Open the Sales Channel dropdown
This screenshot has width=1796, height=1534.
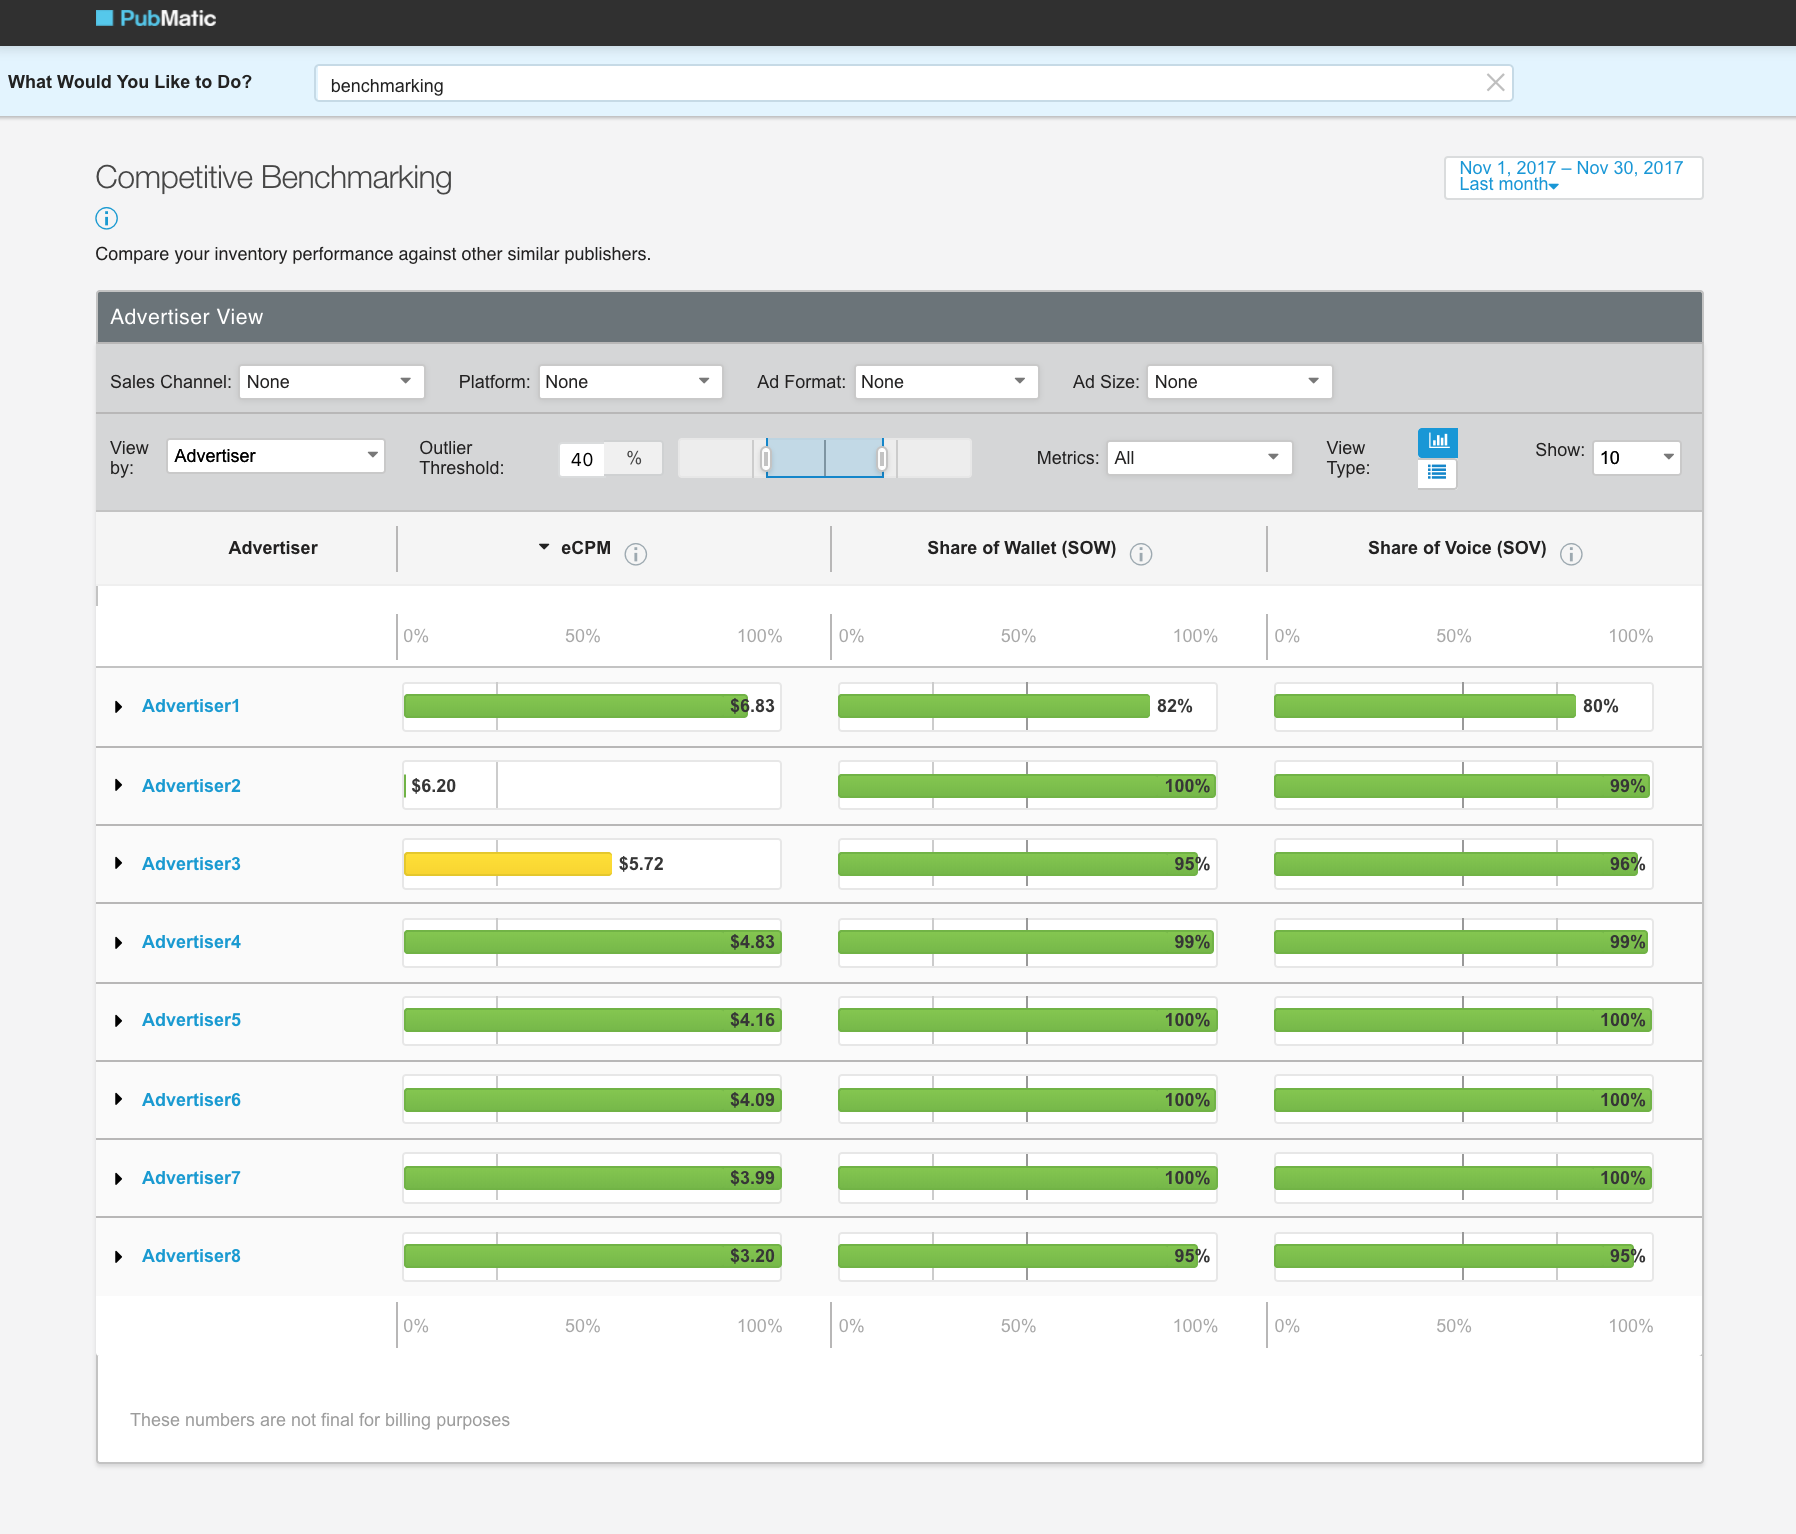tap(331, 382)
